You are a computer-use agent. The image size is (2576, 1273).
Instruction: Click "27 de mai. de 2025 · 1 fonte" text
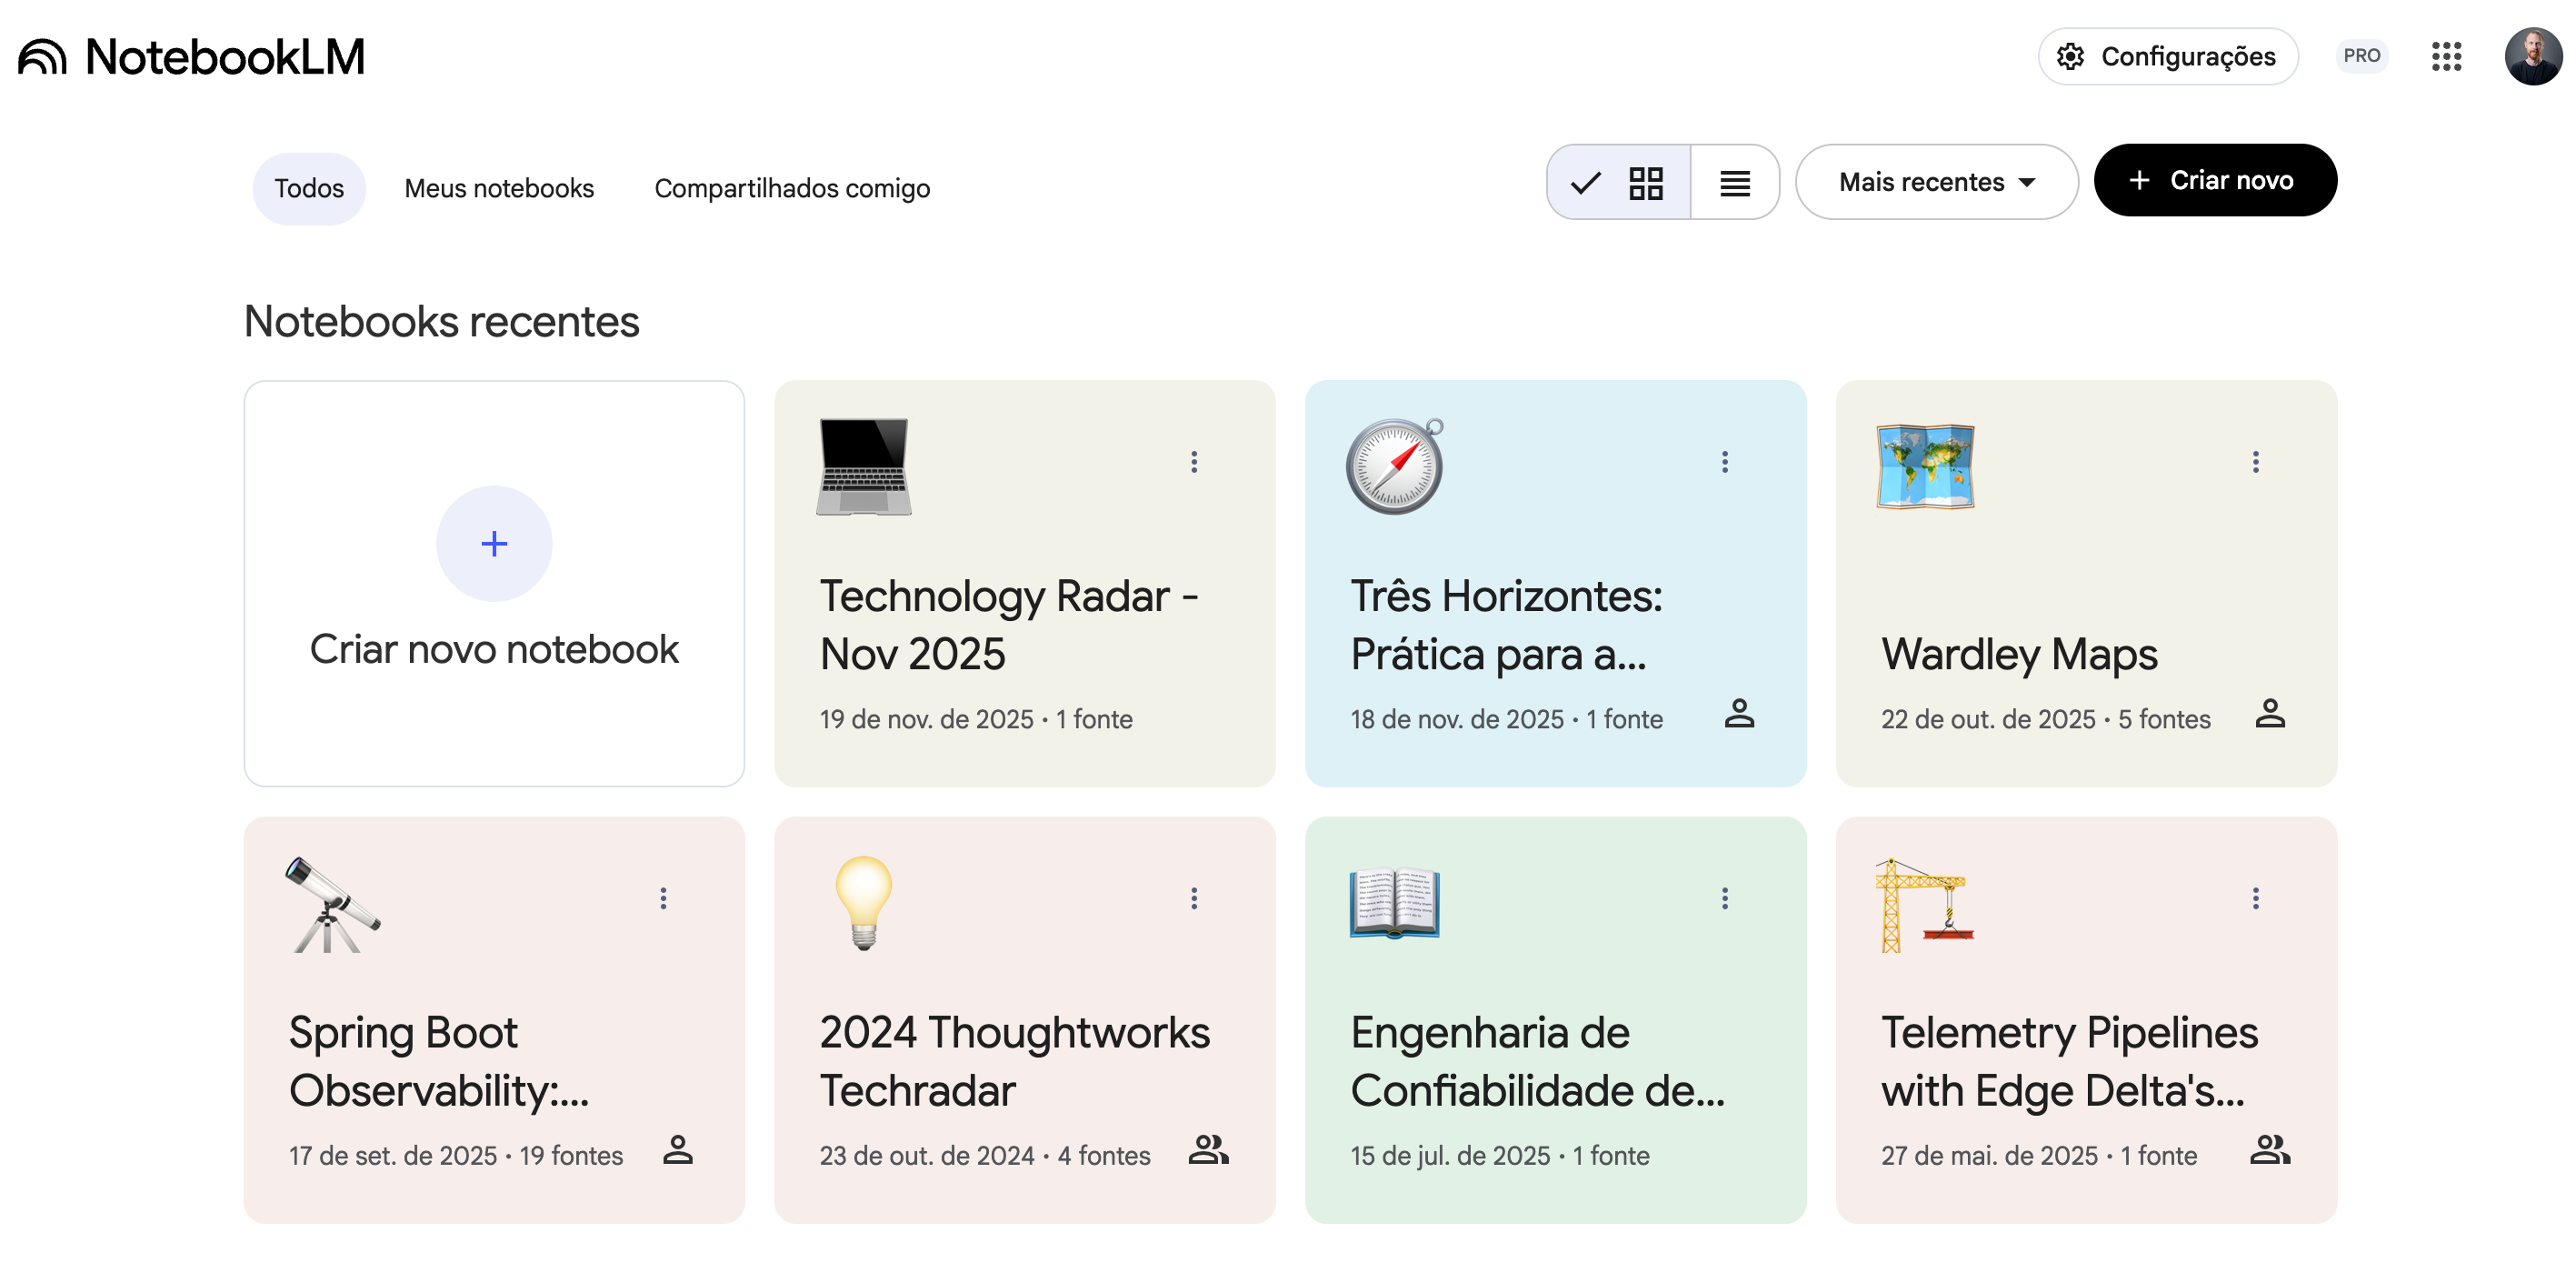pos(2039,1155)
